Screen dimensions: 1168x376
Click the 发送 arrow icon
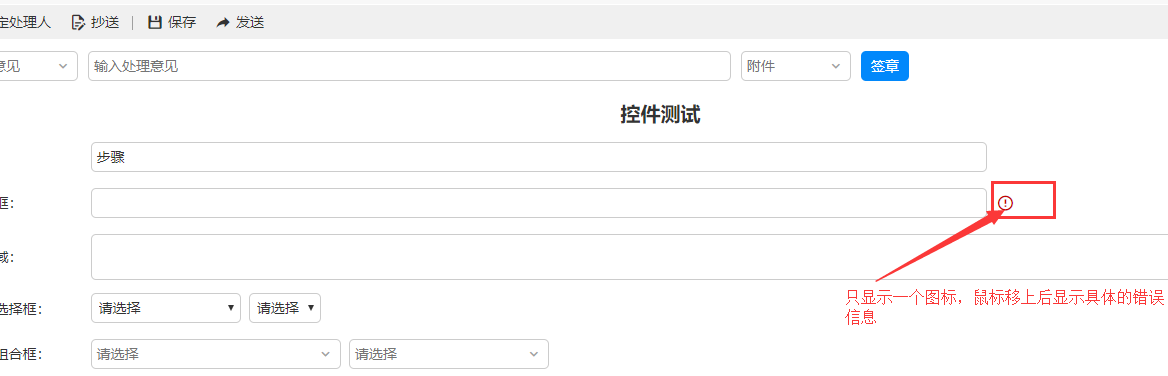point(223,23)
